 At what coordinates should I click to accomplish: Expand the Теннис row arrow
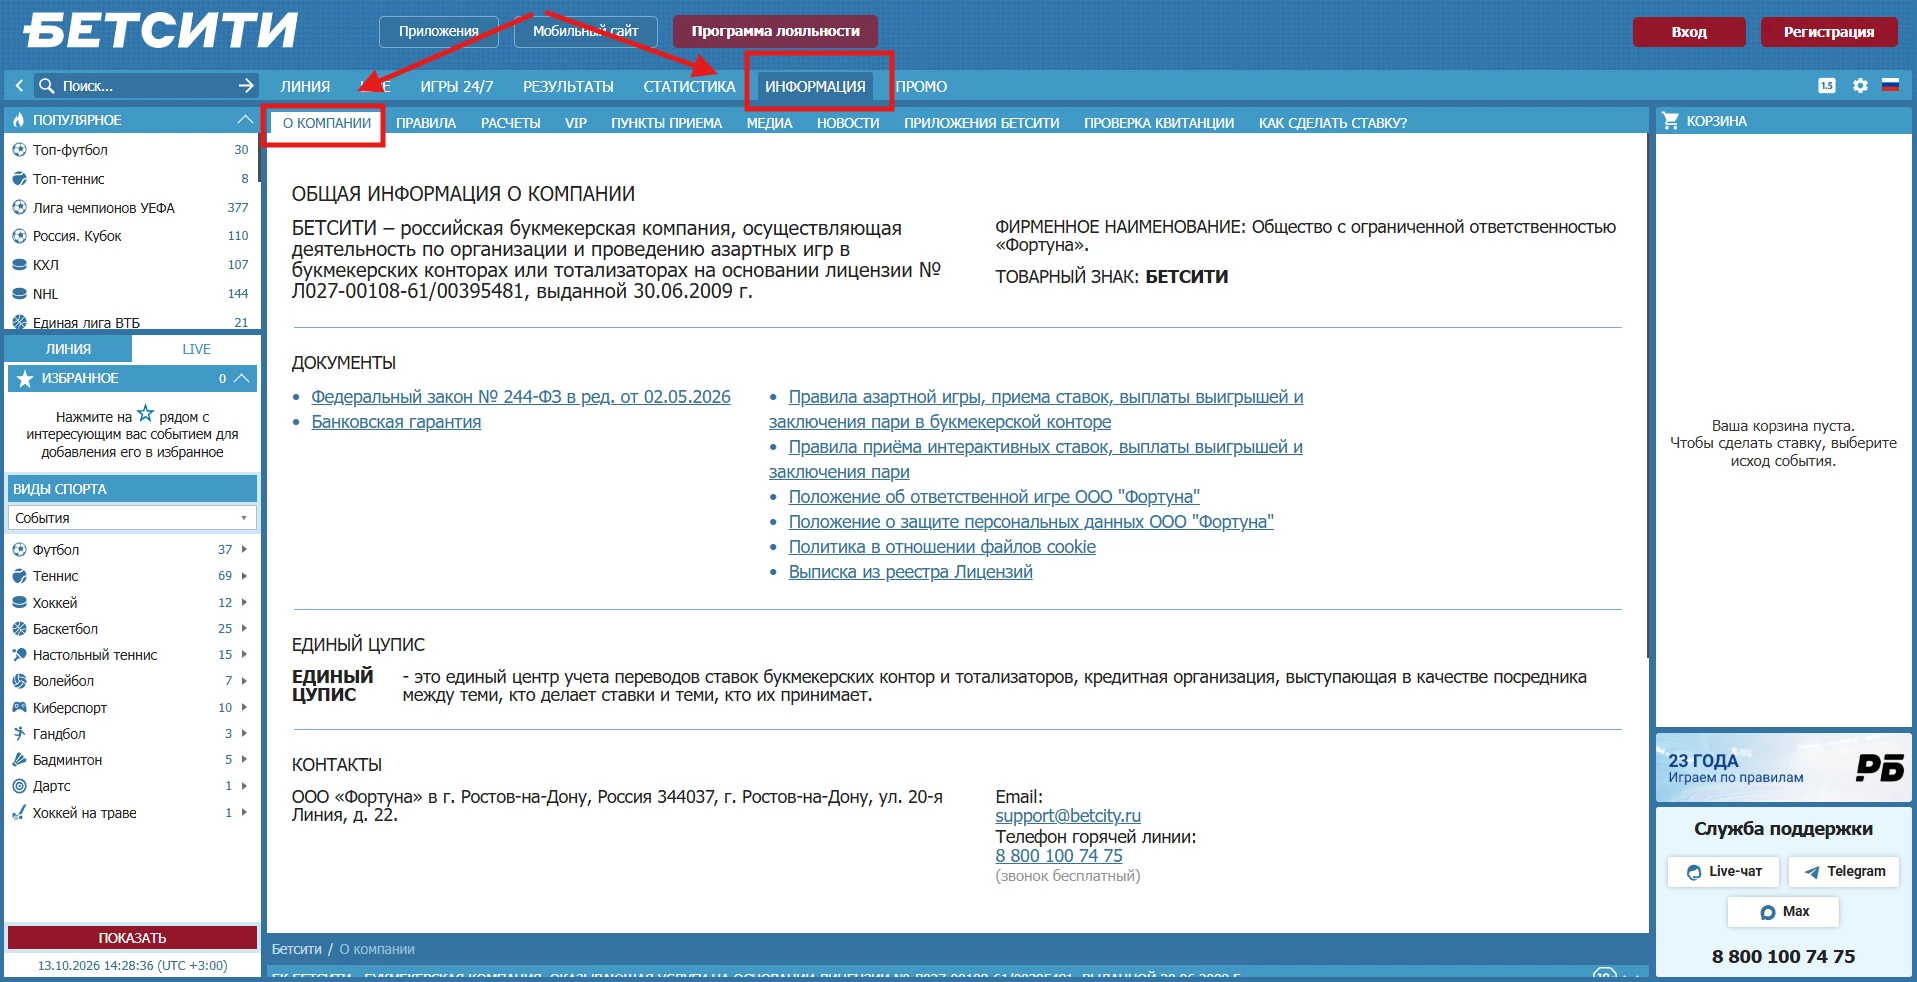coord(244,576)
